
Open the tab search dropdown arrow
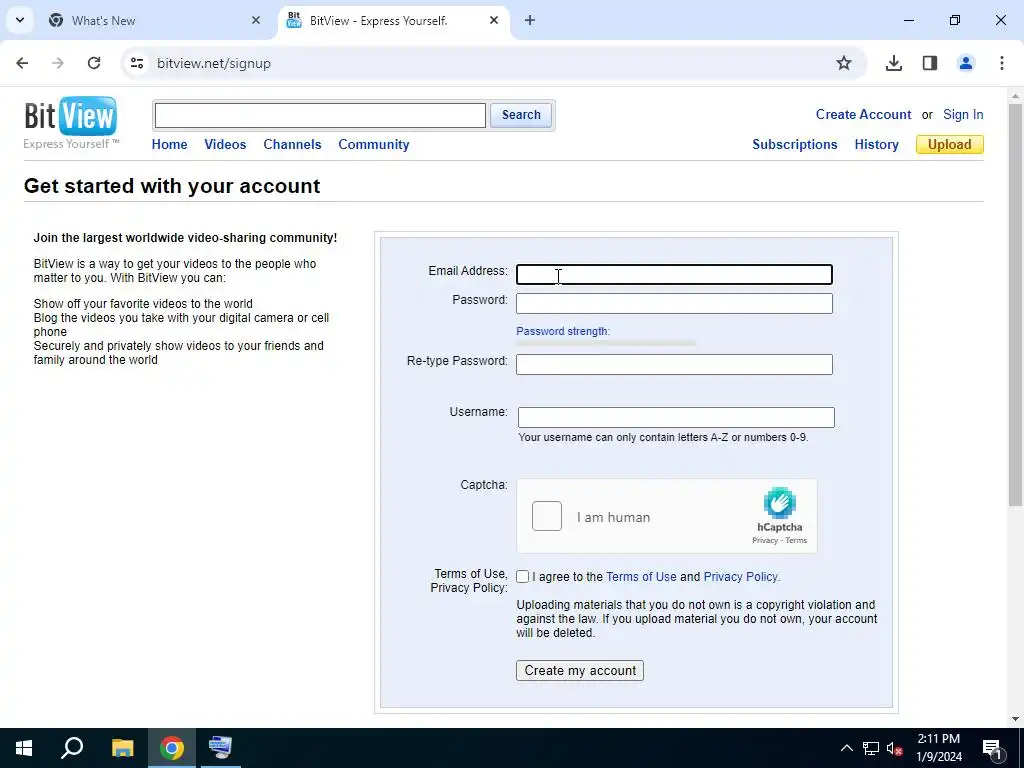coord(20,20)
